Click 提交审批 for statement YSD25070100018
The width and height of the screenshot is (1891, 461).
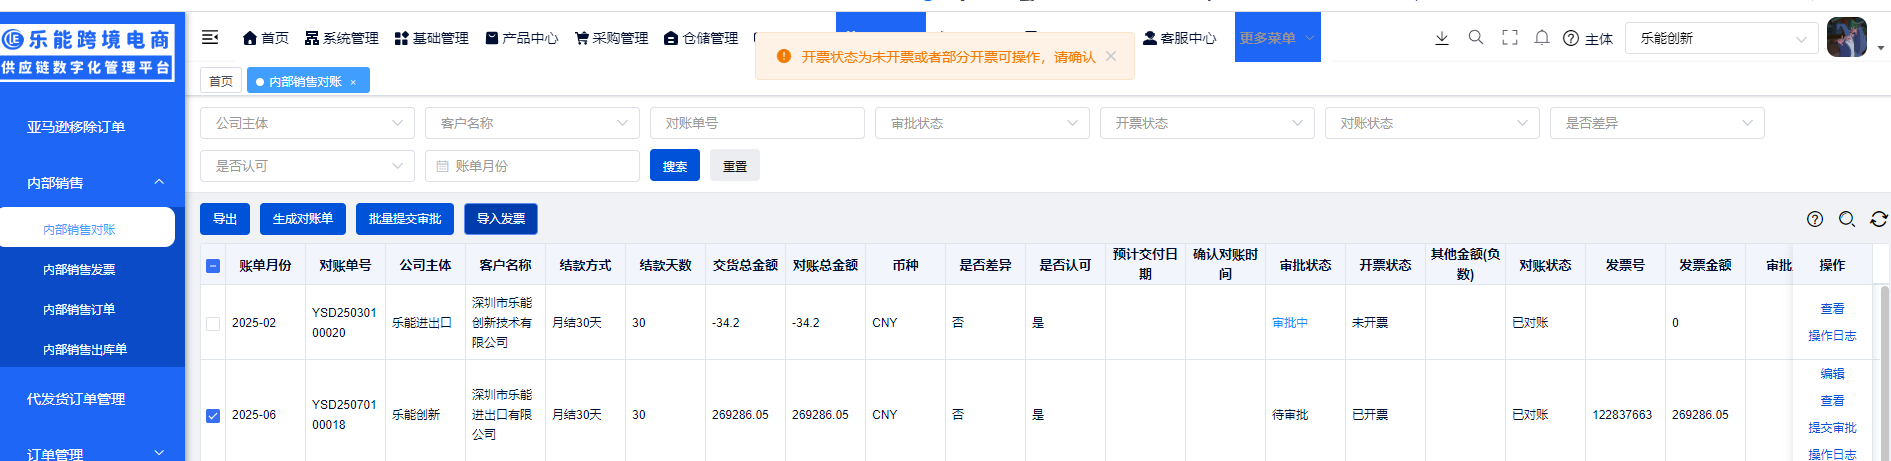click(x=1832, y=428)
